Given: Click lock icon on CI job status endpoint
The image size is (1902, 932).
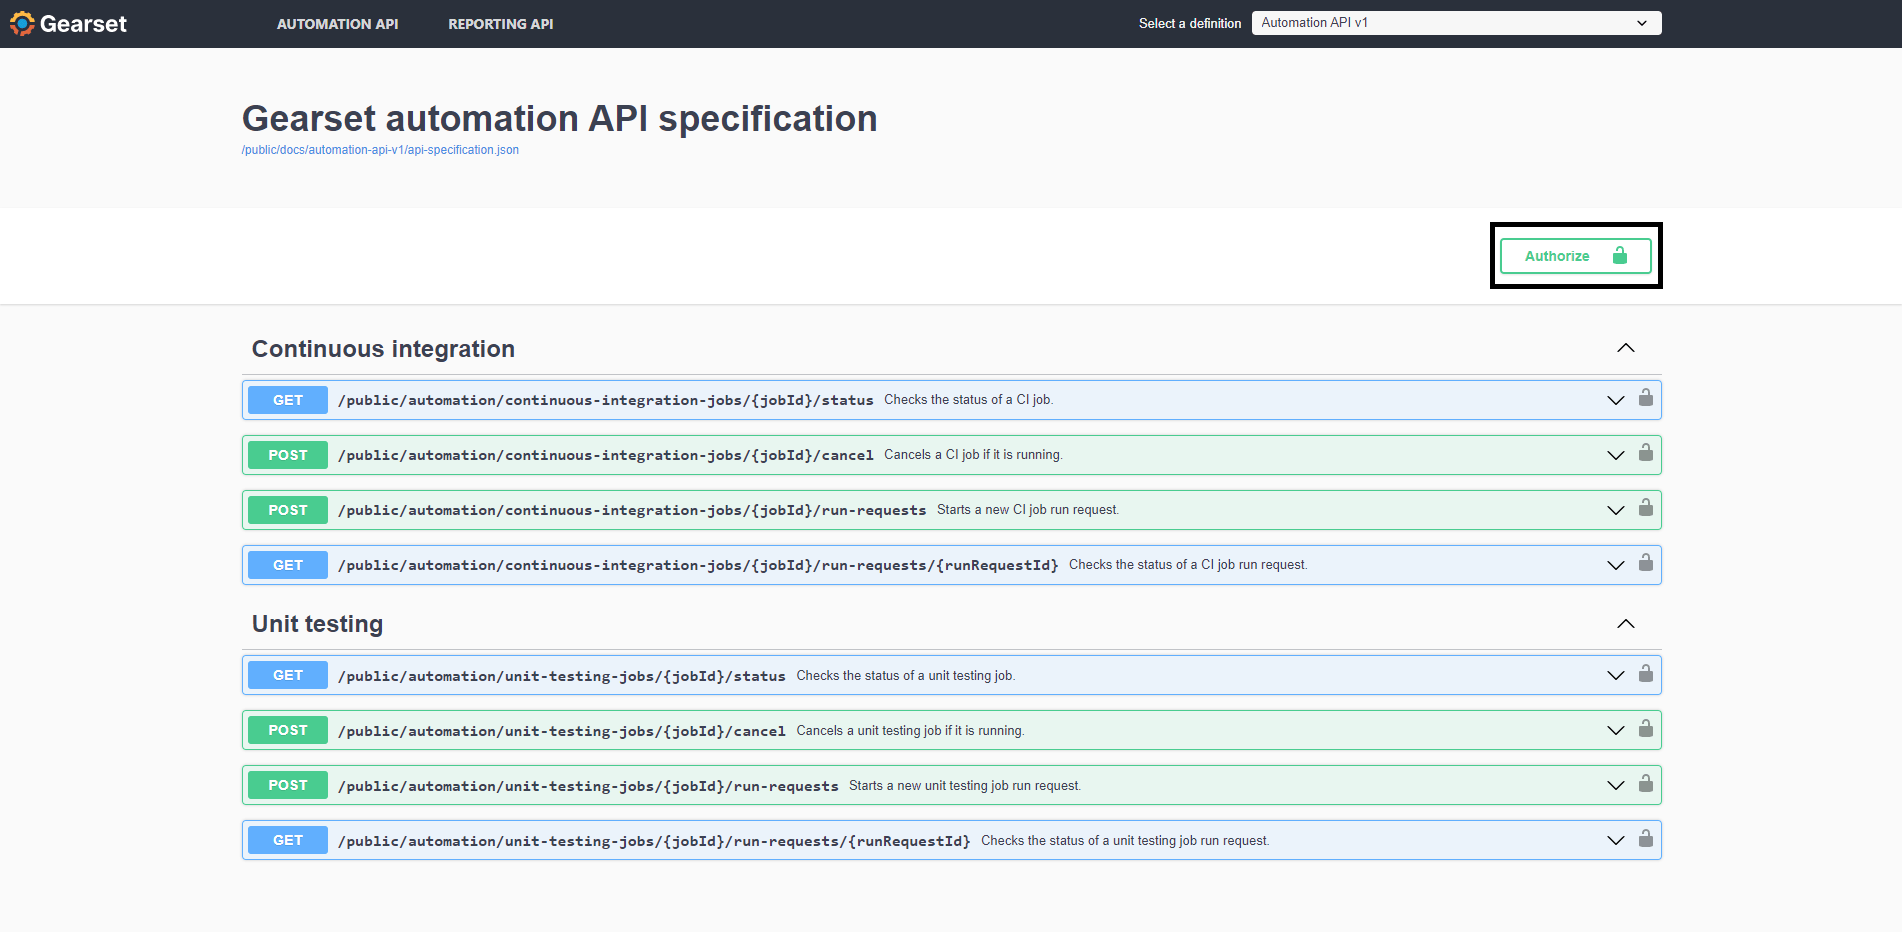Looking at the screenshot, I should 1645,399.
